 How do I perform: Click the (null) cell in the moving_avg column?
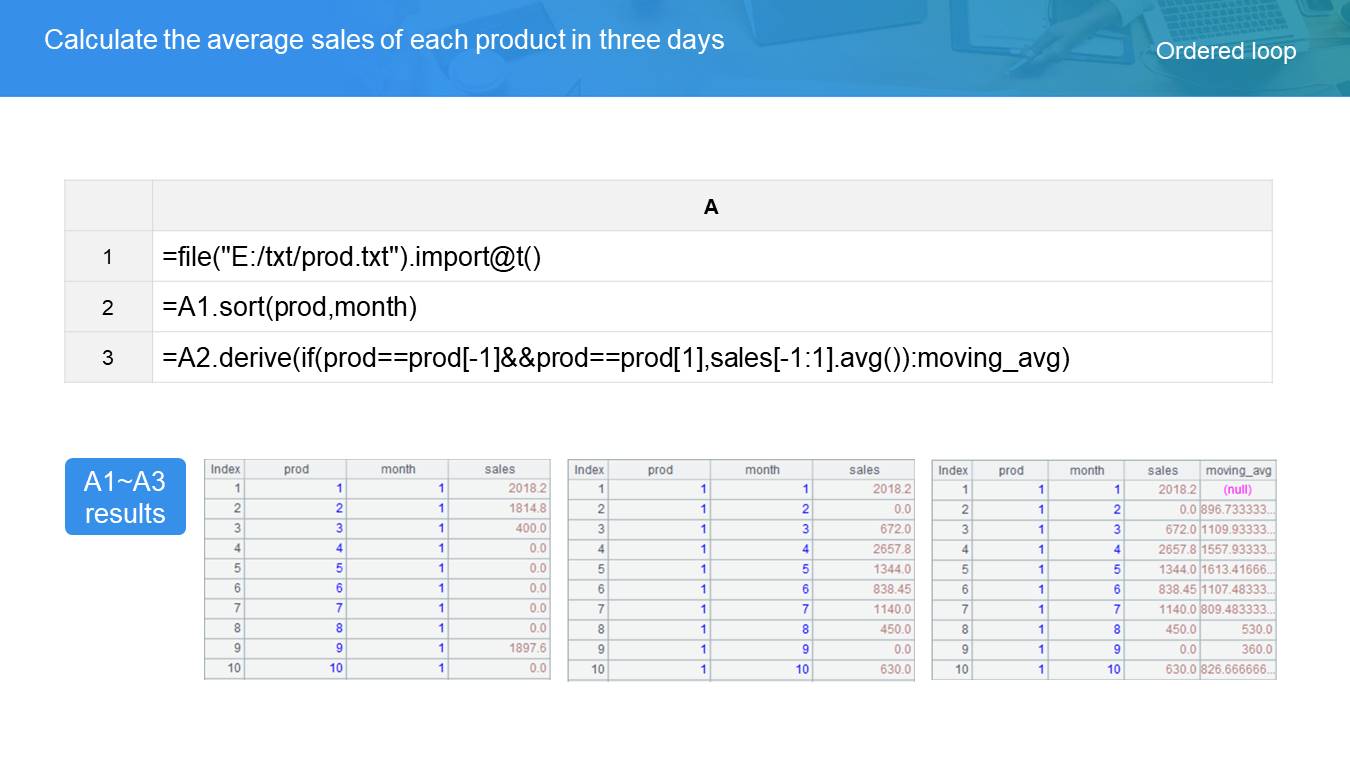coord(1237,490)
